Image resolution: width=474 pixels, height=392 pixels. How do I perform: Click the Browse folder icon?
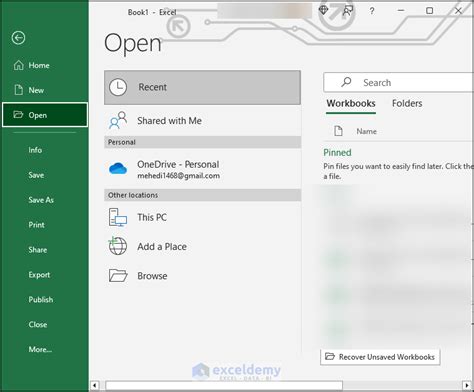(118, 276)
